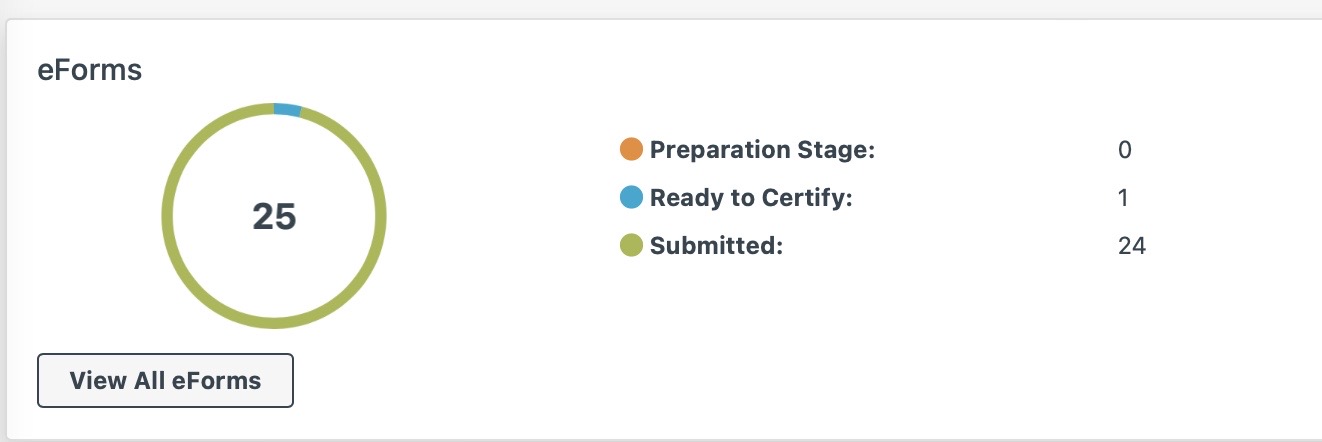The height and width of the screenshot is (442, 1322).
Task: Click the bottom arc of the green donut ring
Action: (x=274, y=322)
